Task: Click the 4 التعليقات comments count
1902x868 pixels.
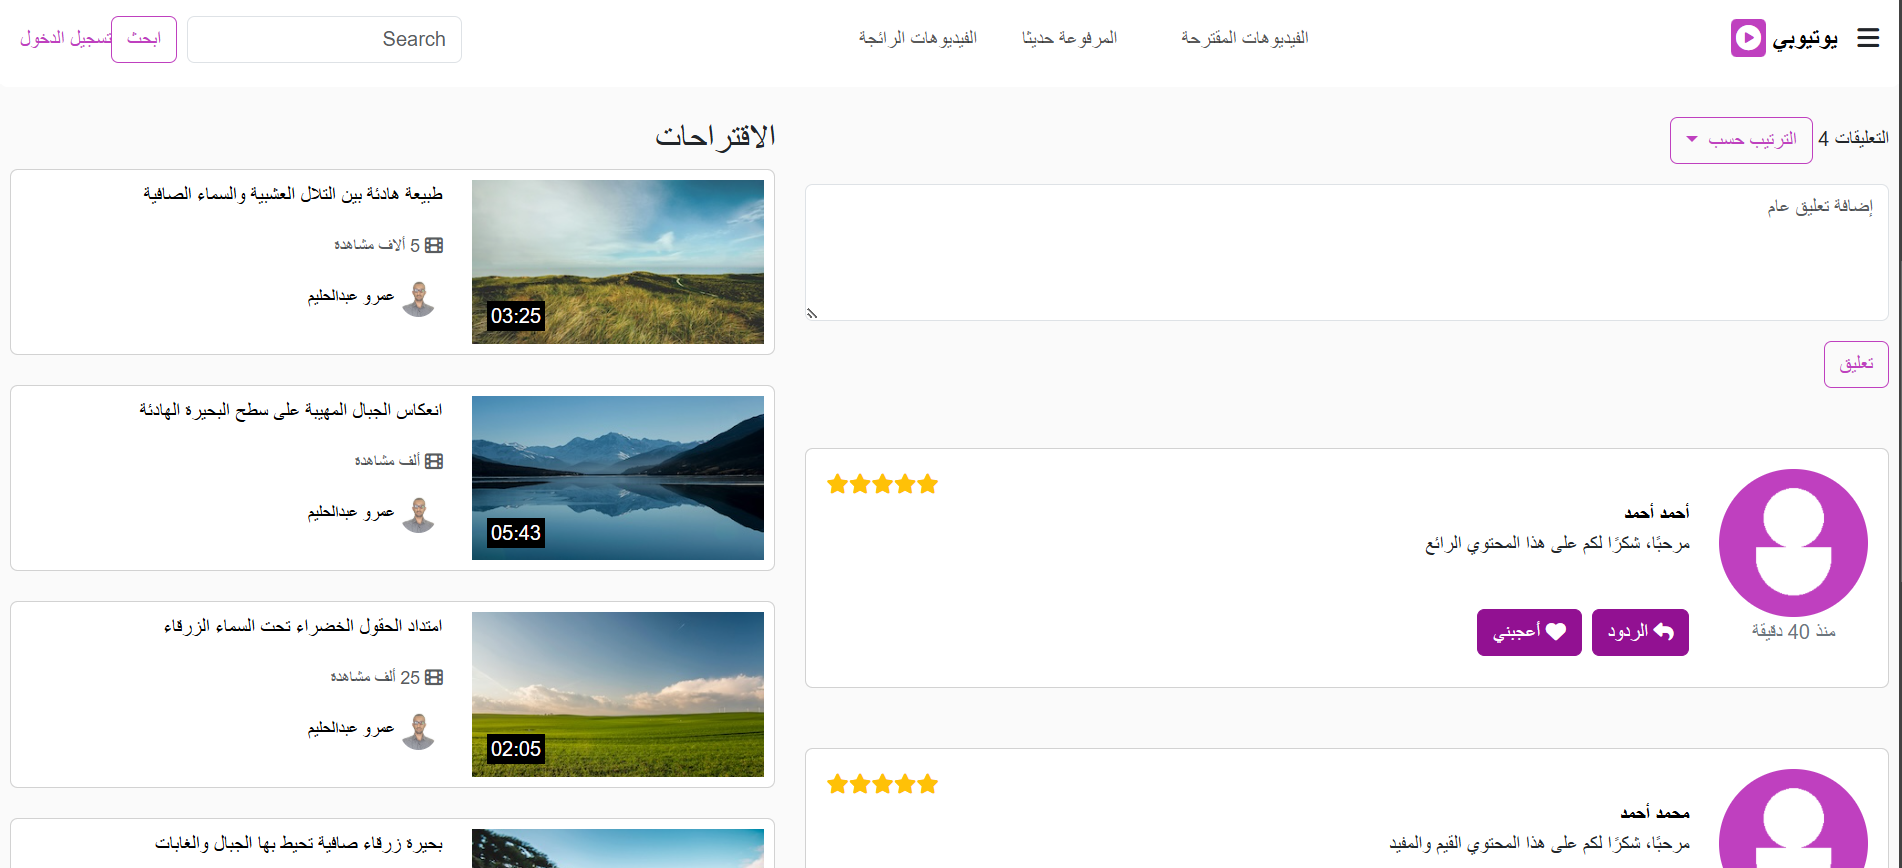Action: [x=1853, y=138]
